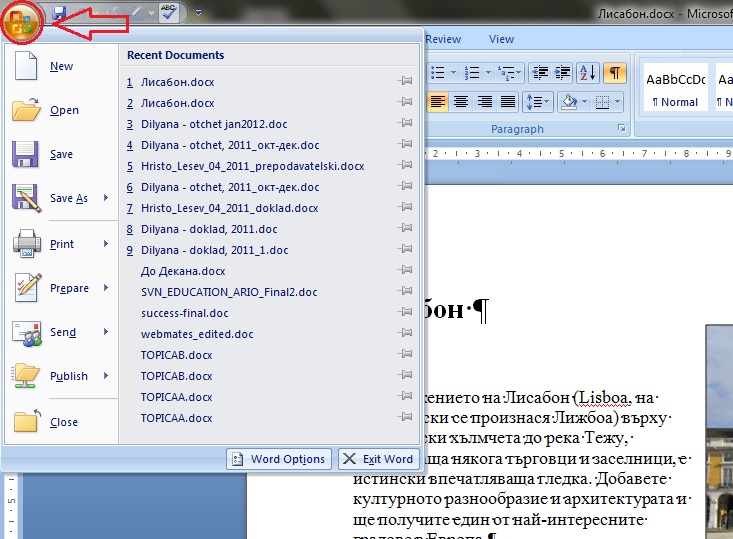733x539 pixels.
Task: Click the New blank document icon
Action: coord(26,66)
